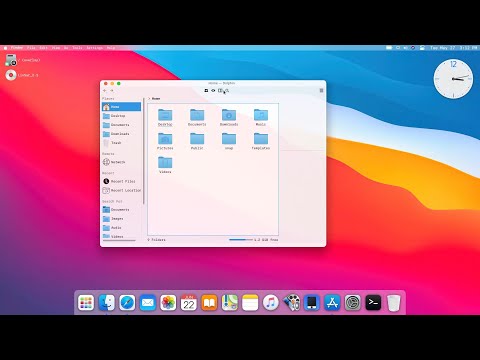The width and height of the screenshot is (480, 360).
Task: Open Mail from the dock
Action: [x=148, y=303]
